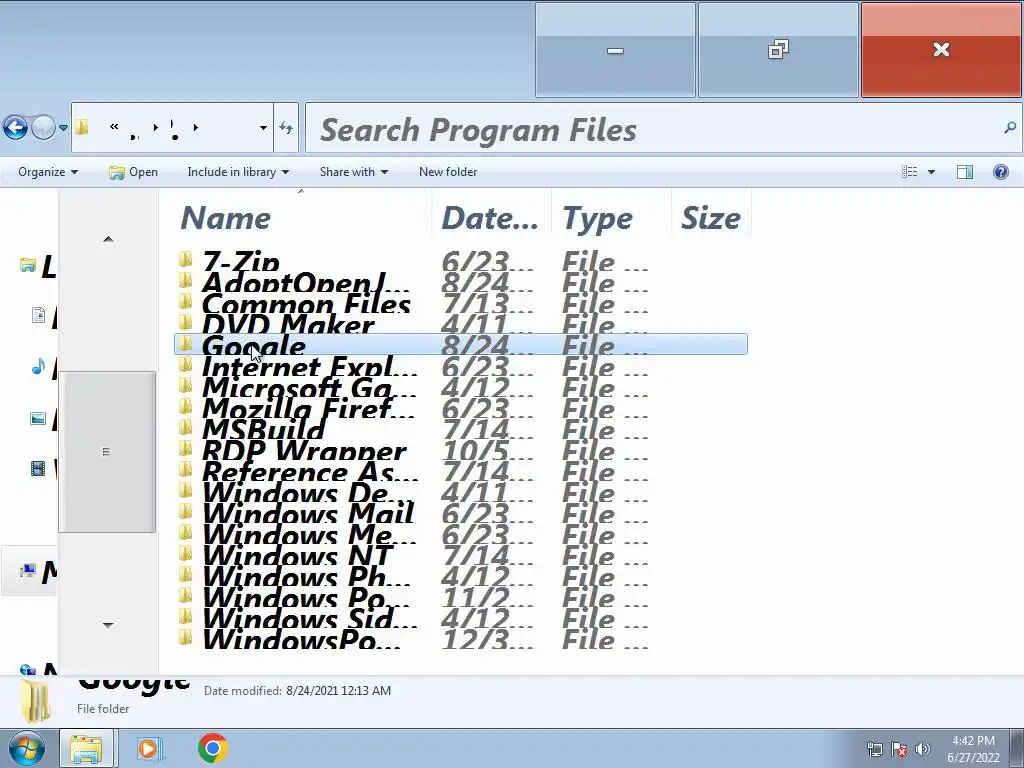Click the Windows Portable folder icon
The image size is (1024, 768).
185,595
